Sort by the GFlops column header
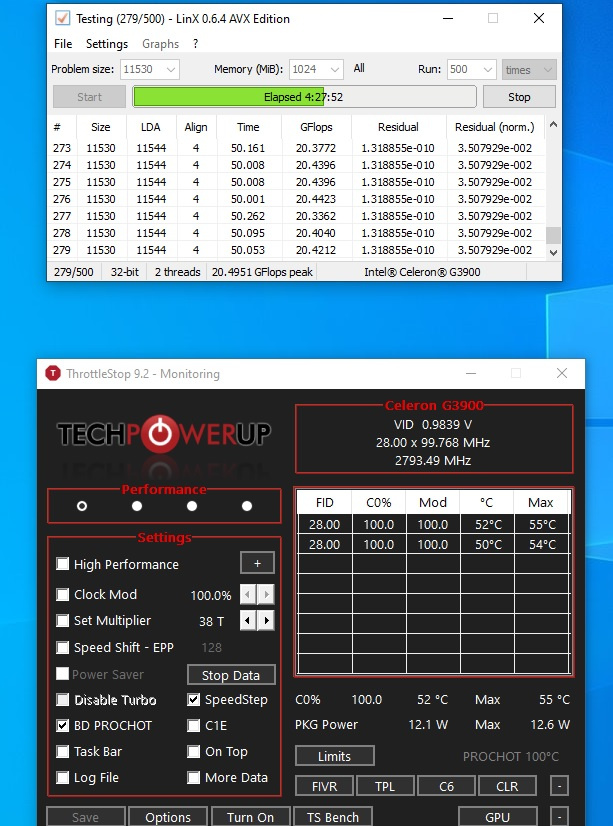 (x=315, y=127)
